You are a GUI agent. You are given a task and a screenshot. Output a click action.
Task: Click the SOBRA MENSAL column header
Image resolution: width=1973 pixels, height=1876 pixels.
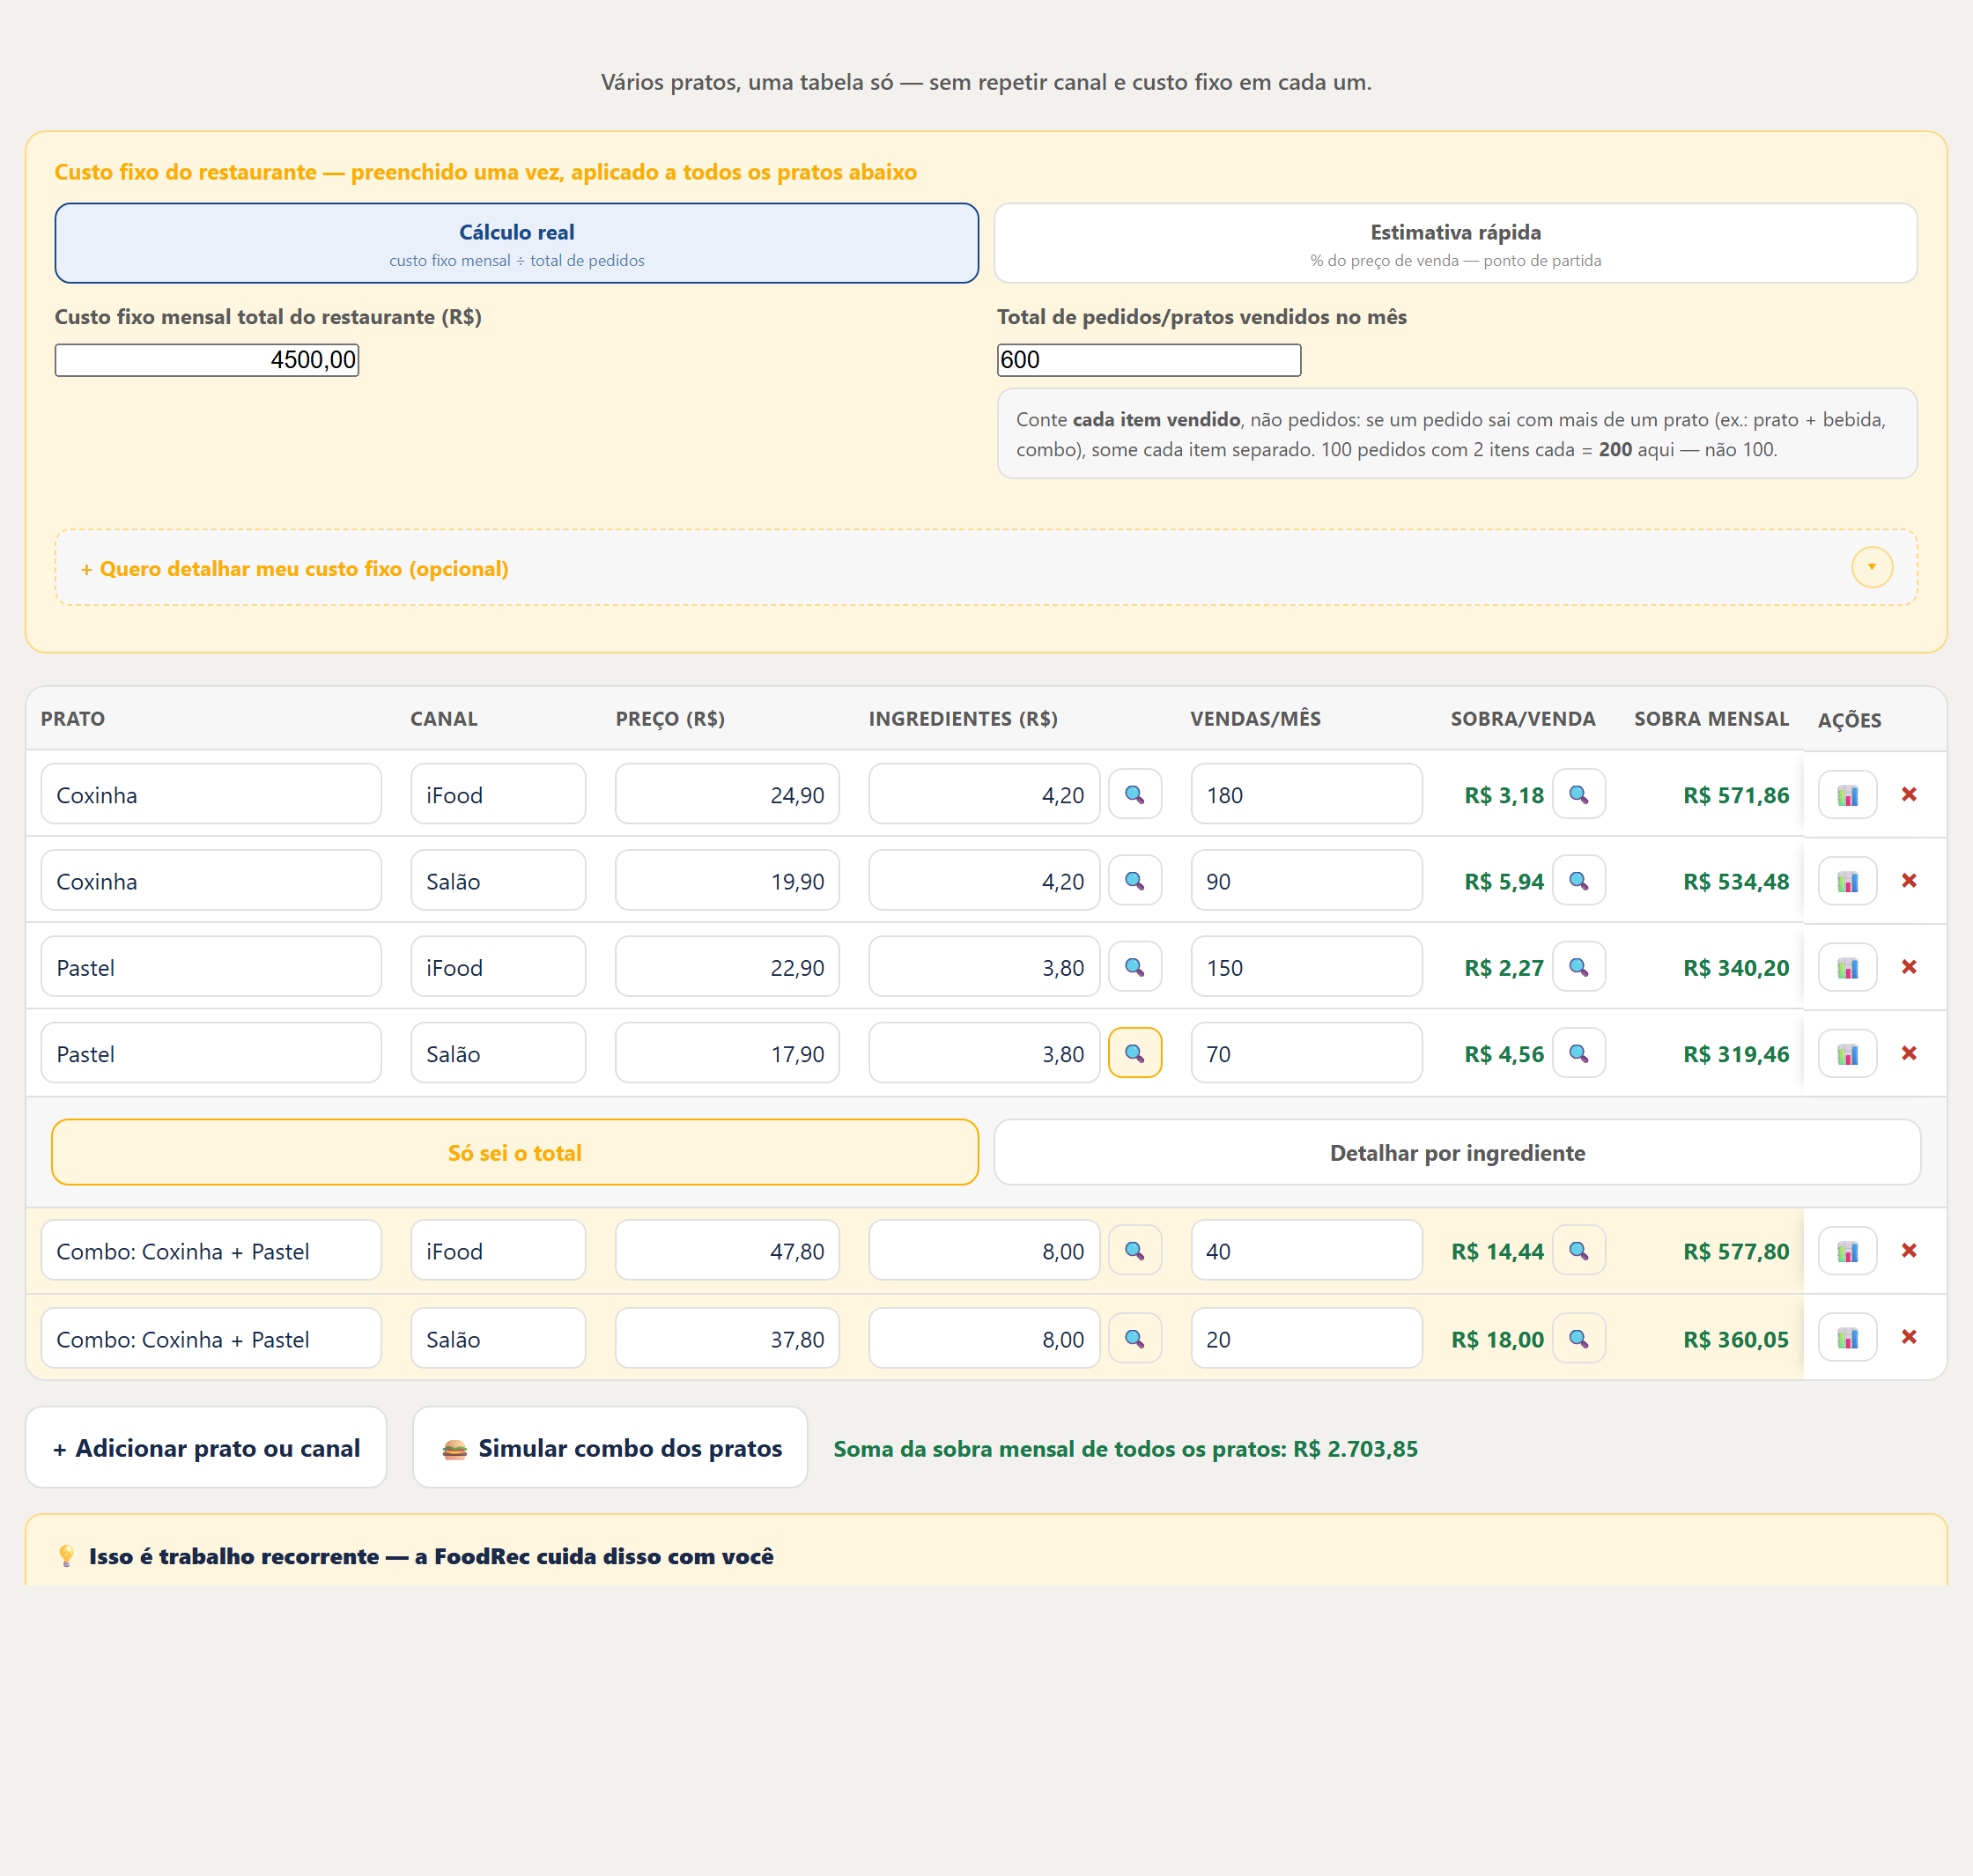(1711, 718)
